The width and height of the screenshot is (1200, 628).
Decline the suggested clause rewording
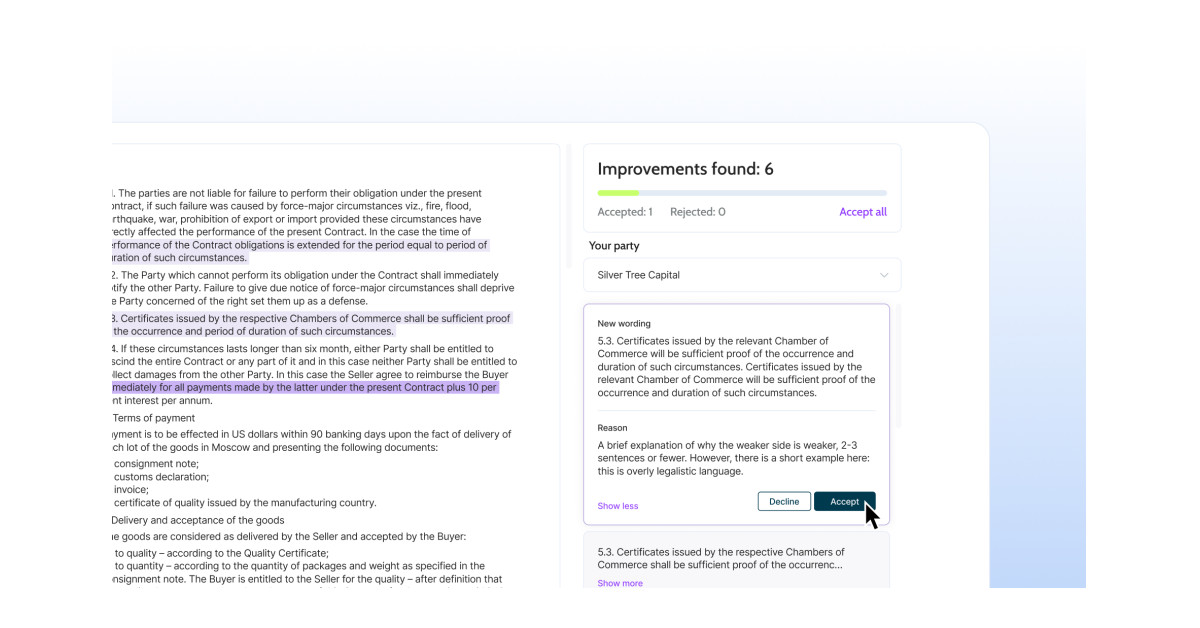tap(784, 501)
